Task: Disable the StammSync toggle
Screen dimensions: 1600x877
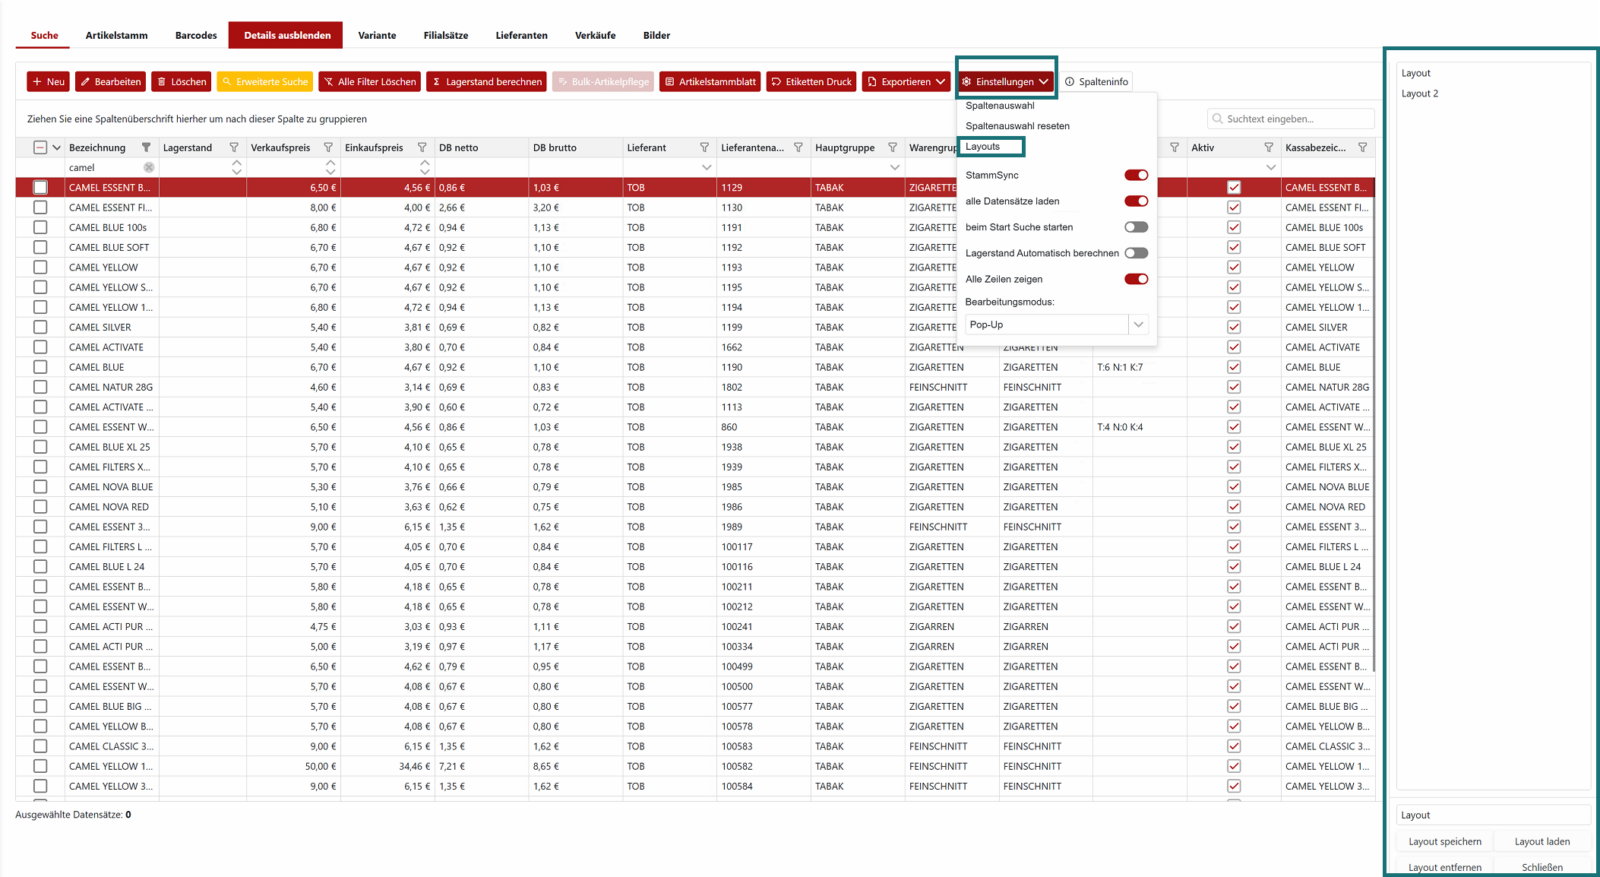Action: click(x=1136, y=175)
